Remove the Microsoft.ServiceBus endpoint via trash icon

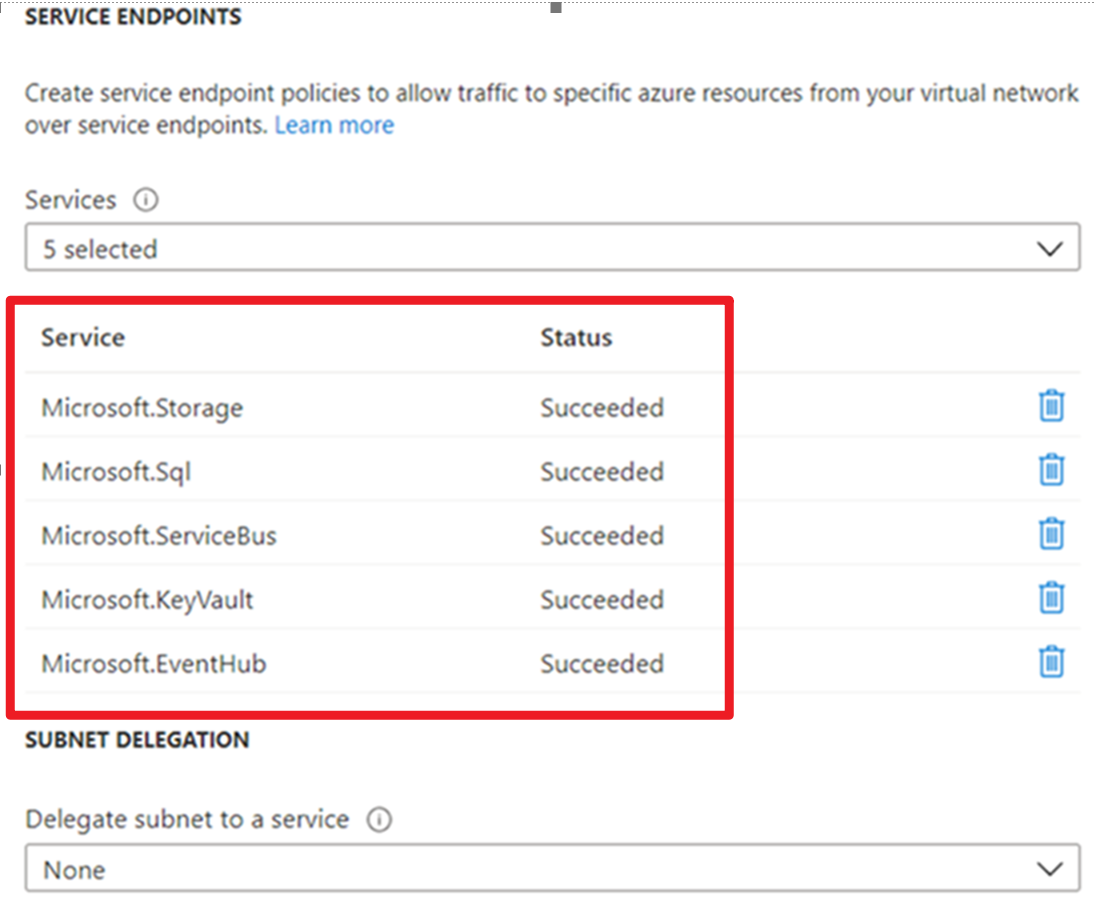click(1051, 534)
